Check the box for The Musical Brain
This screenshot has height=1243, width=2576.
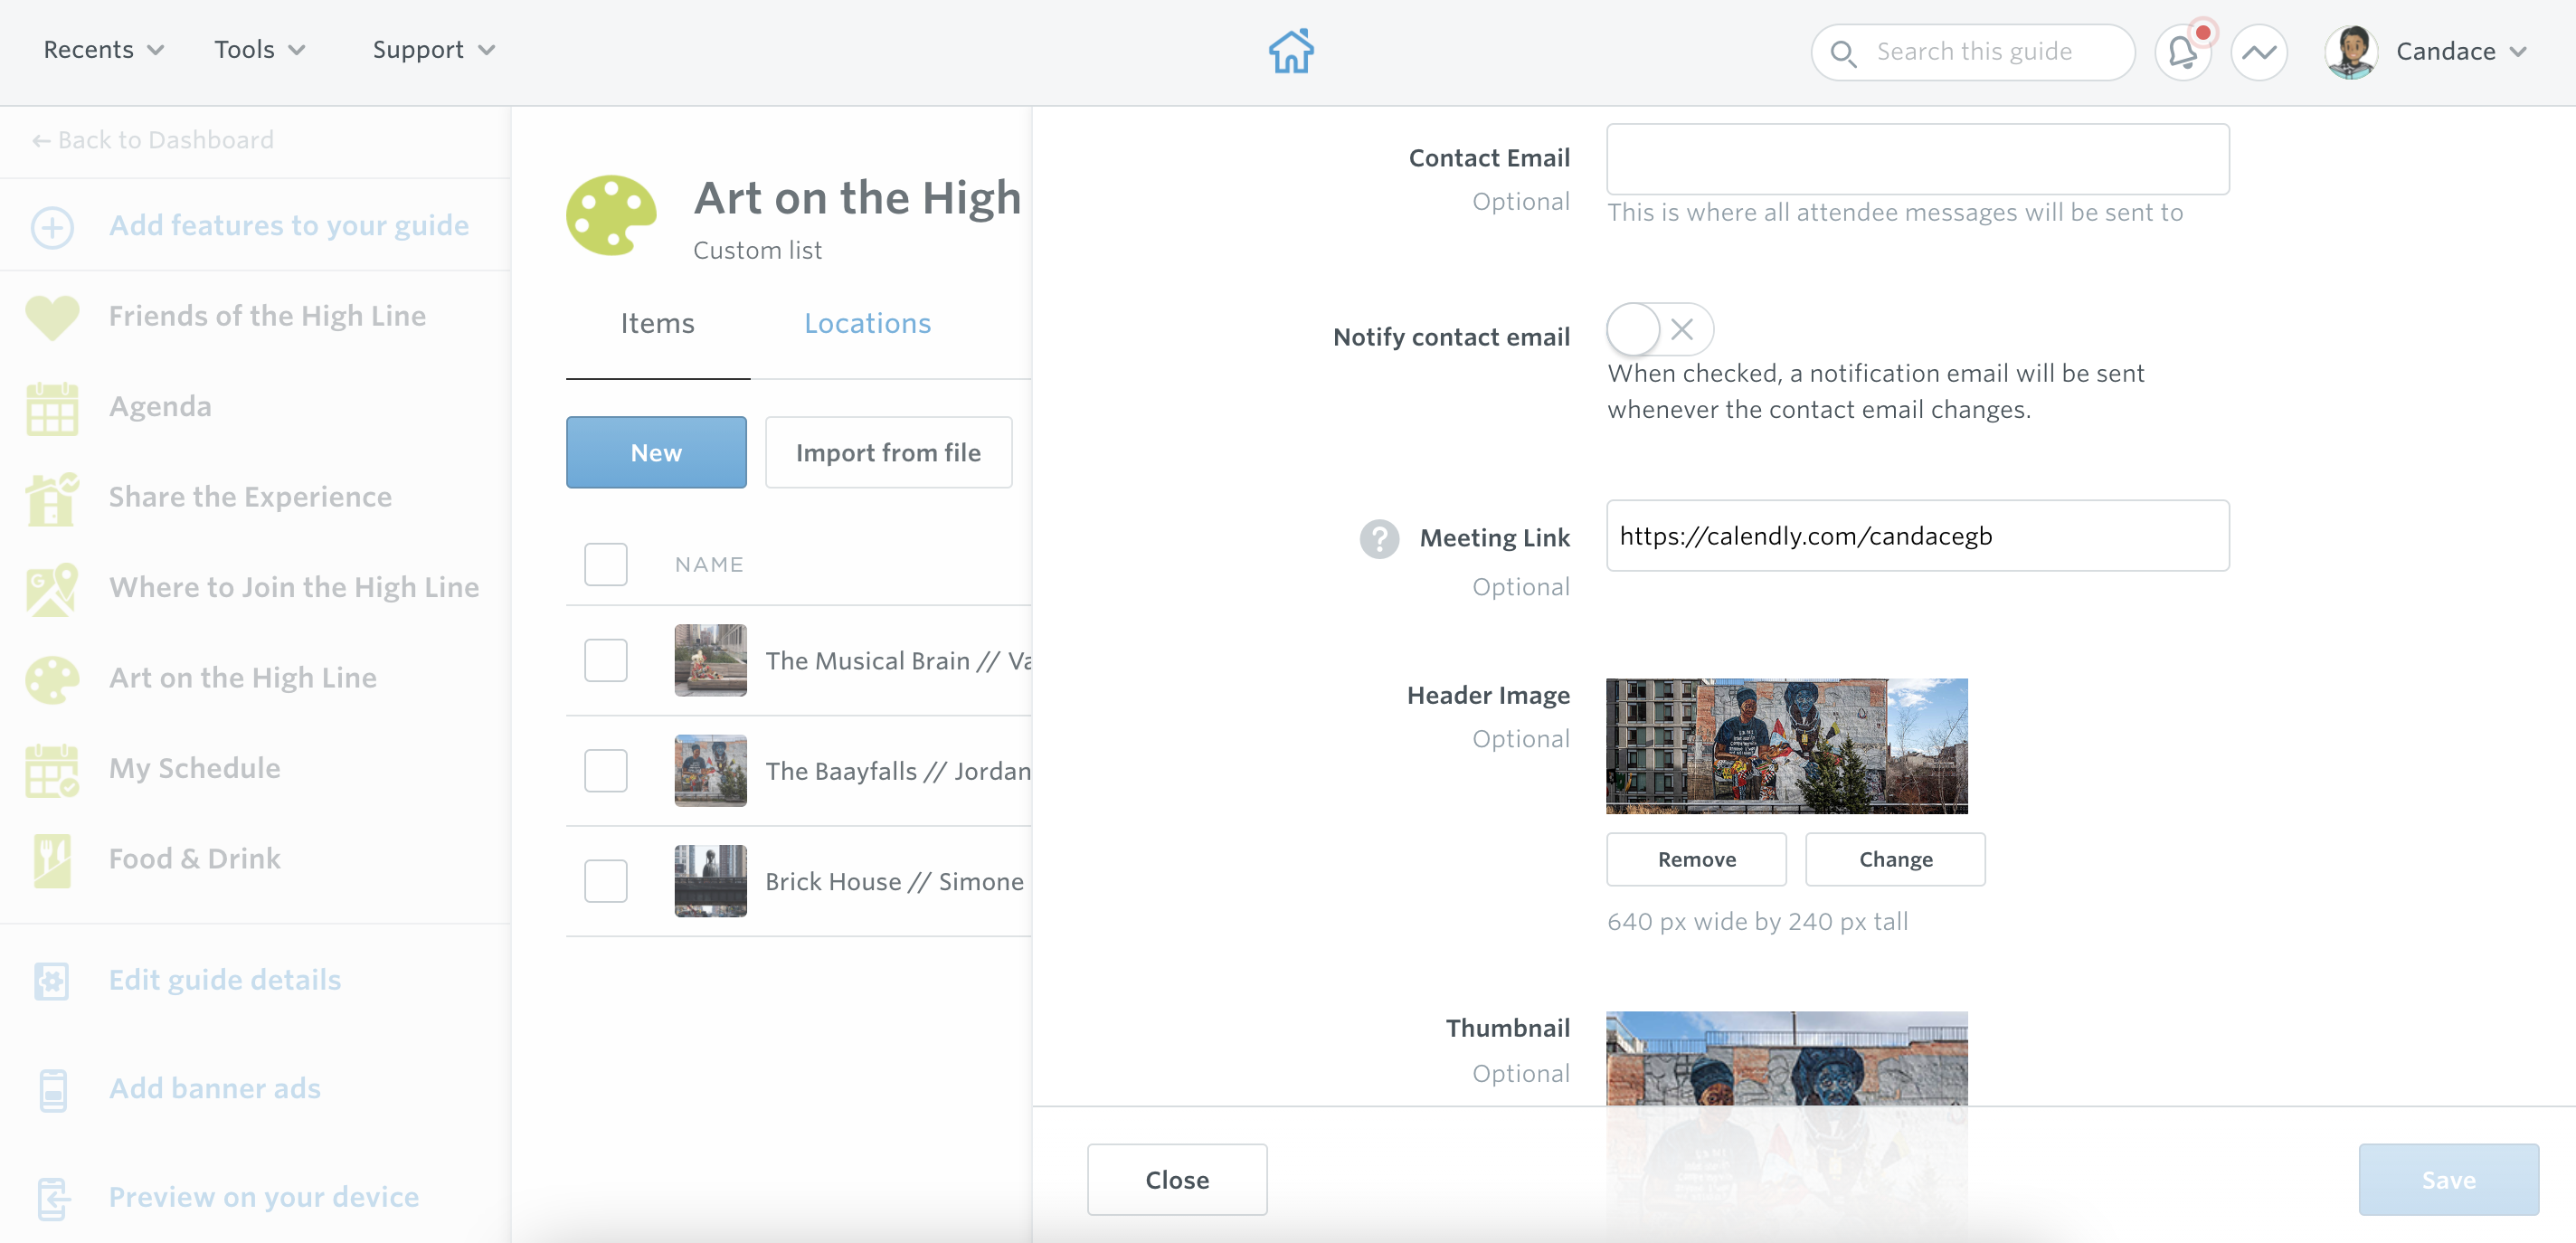[x=605, y=660]
